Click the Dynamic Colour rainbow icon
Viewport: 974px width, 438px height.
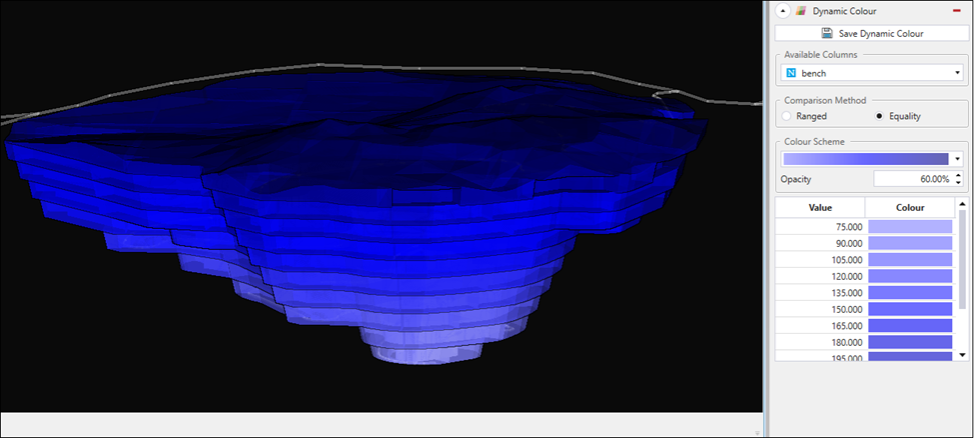(x=801, y=11)
